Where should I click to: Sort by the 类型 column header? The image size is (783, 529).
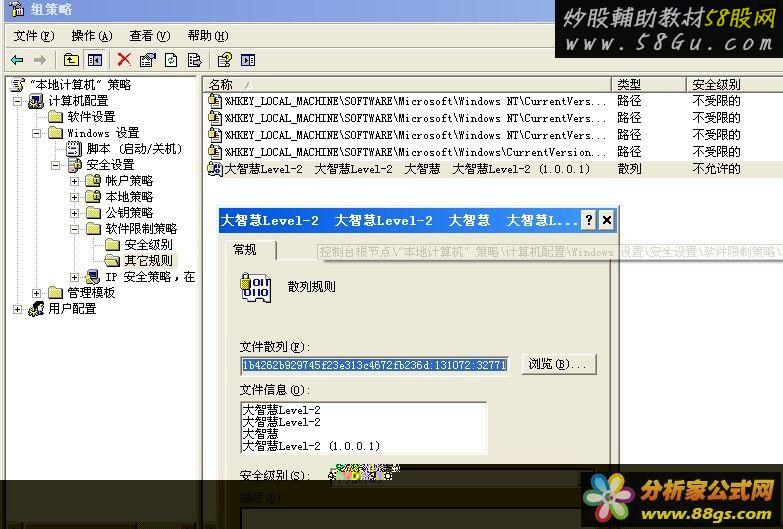[x=649, y=84]
